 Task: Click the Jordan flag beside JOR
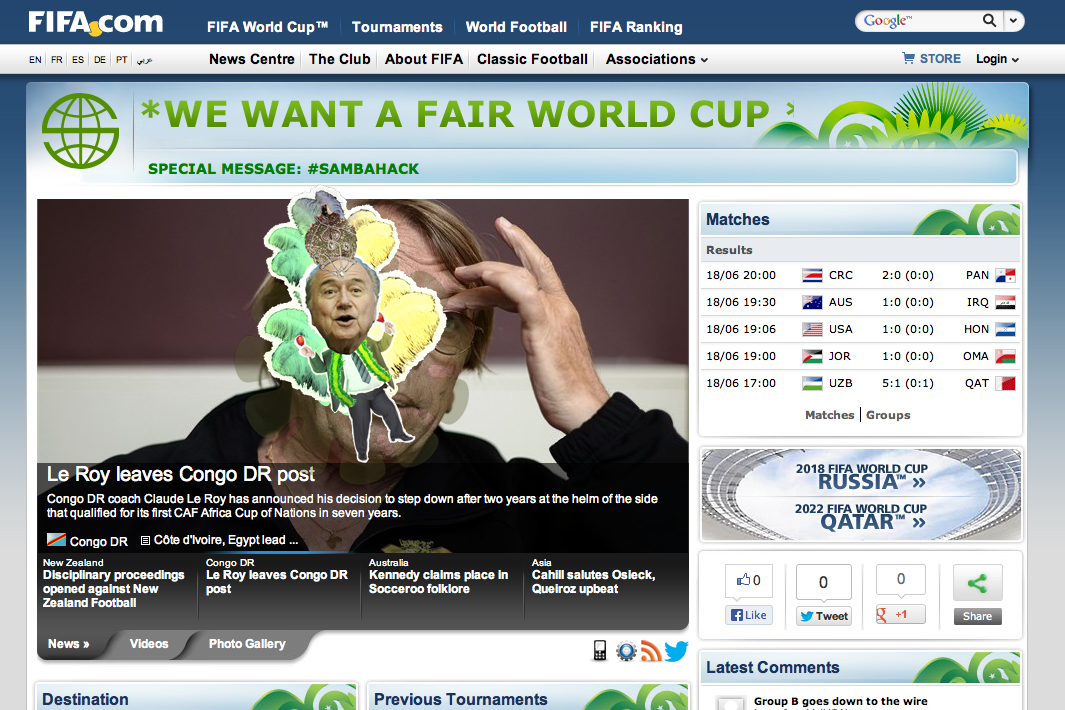(x=812, y=356)
